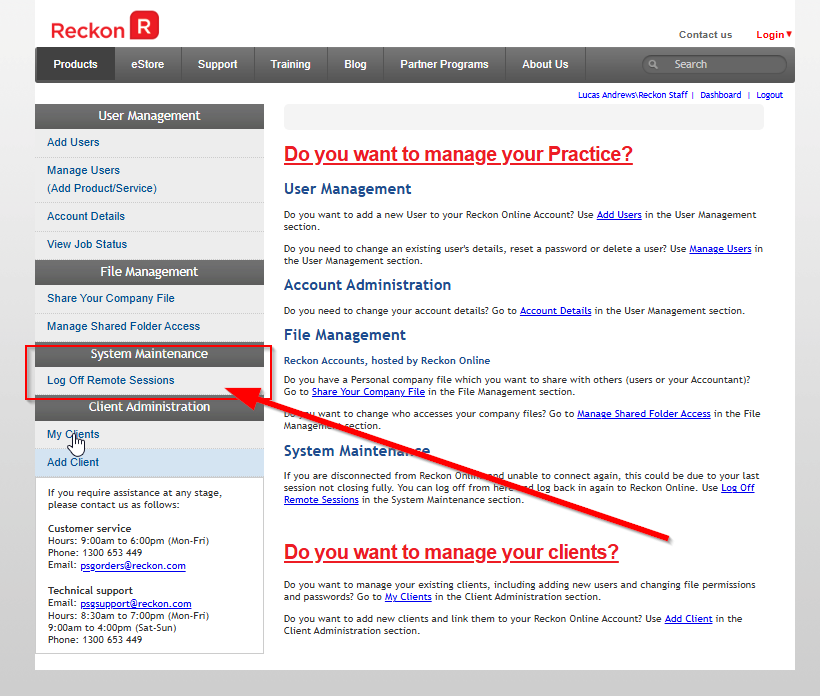Click the 'Do you want to manage your clients?' heading

pos(451,552)
